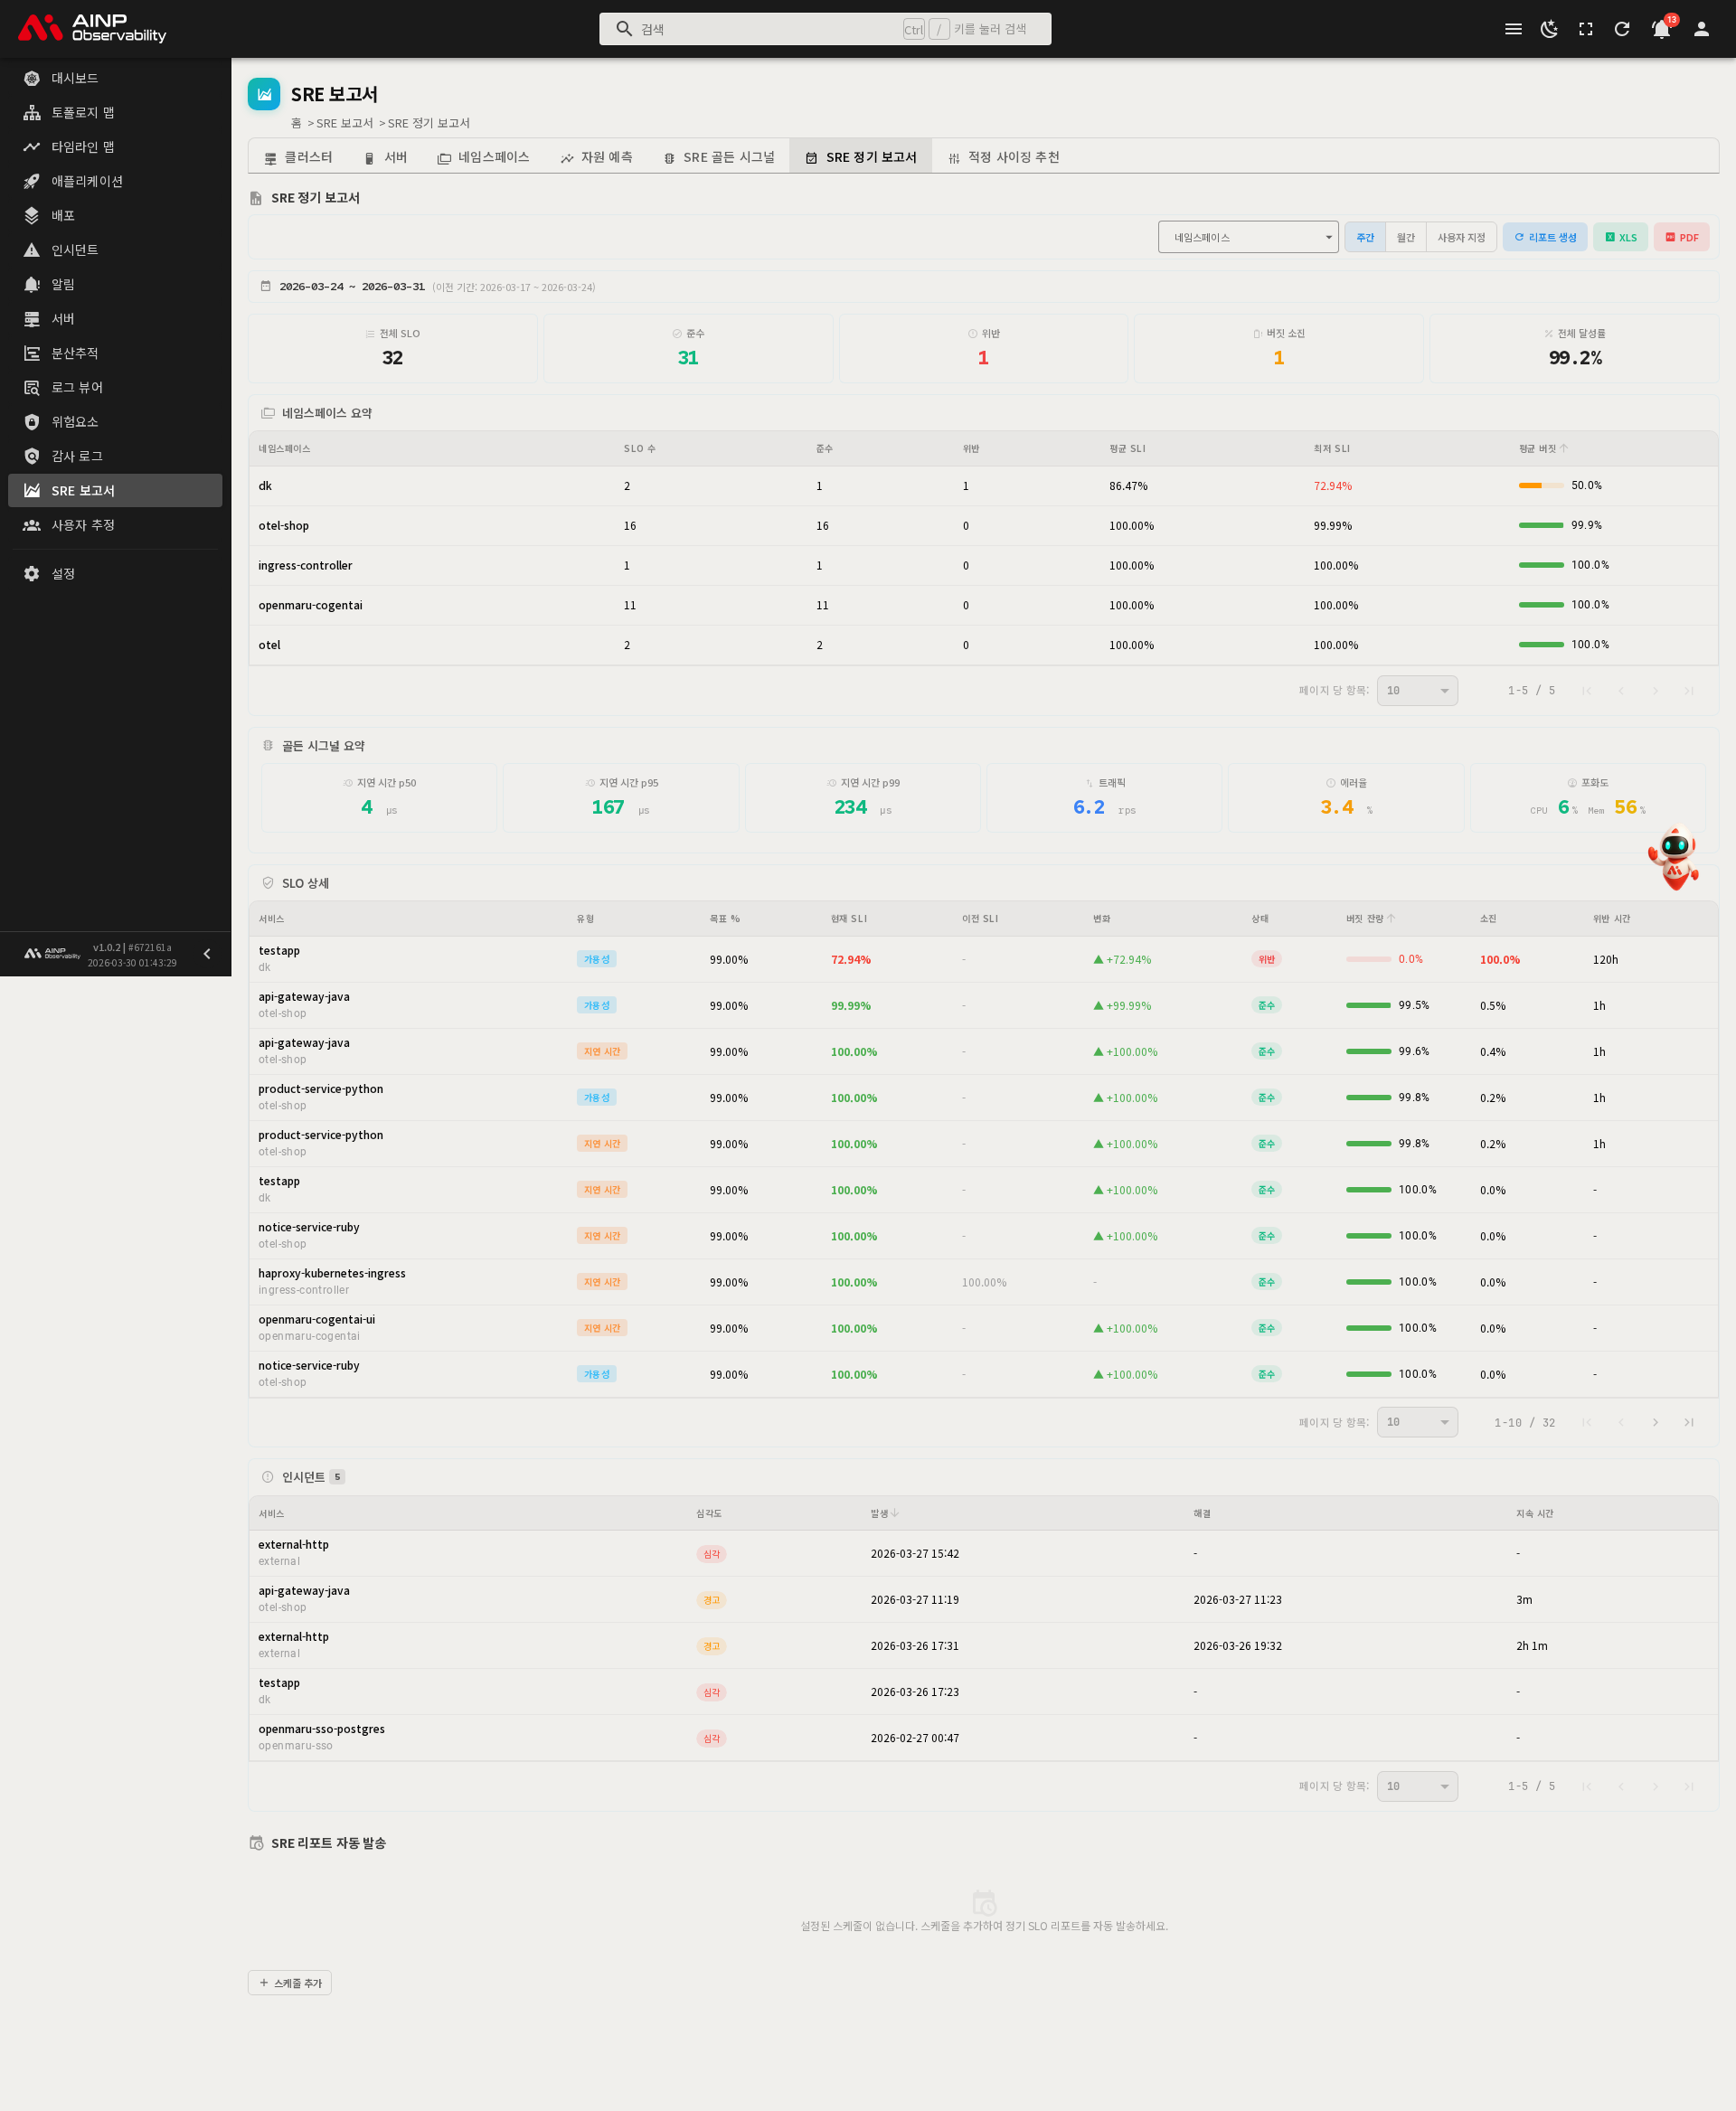
Task: Switch to 월간 period option
Action: click(x=1405, y=237)
